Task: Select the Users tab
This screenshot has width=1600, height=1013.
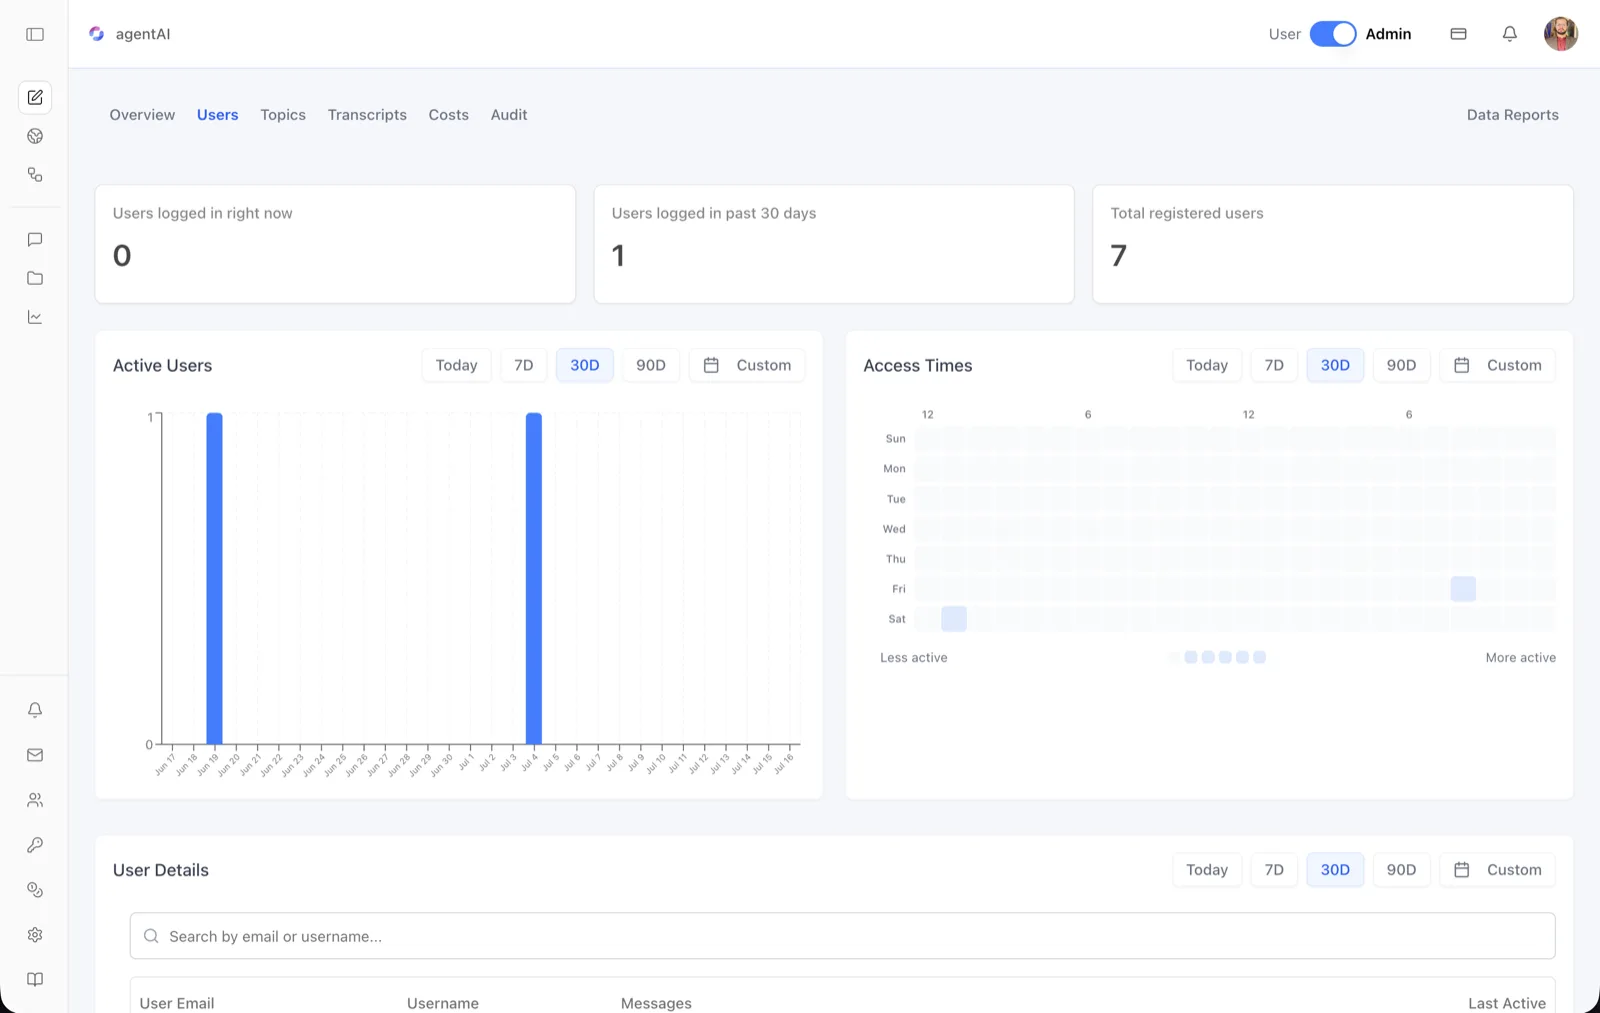Action: click(218, 115)
